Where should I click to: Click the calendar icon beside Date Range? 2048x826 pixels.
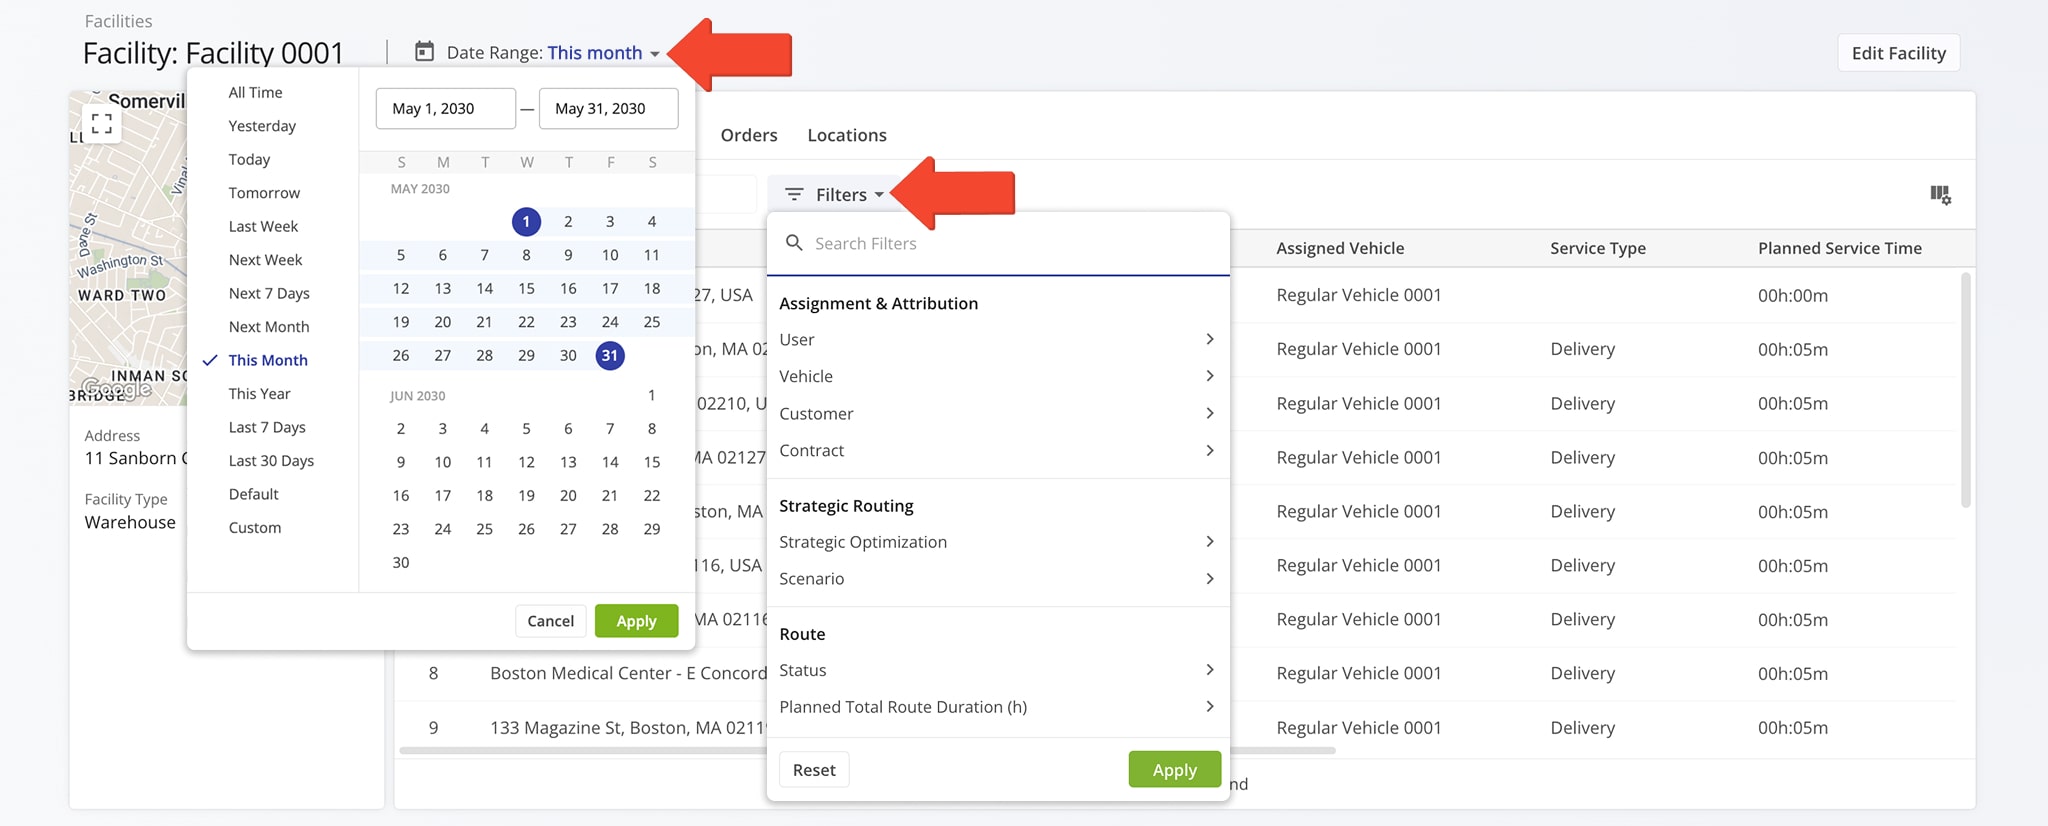pos(424,51)
